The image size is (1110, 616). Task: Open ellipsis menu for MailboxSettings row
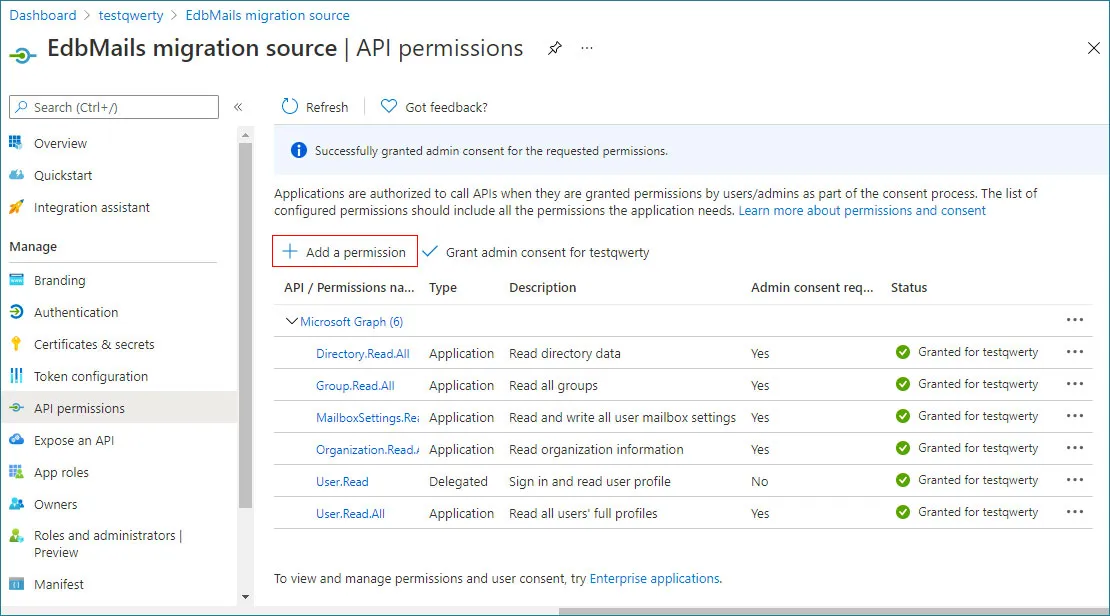coord(1075,416)
